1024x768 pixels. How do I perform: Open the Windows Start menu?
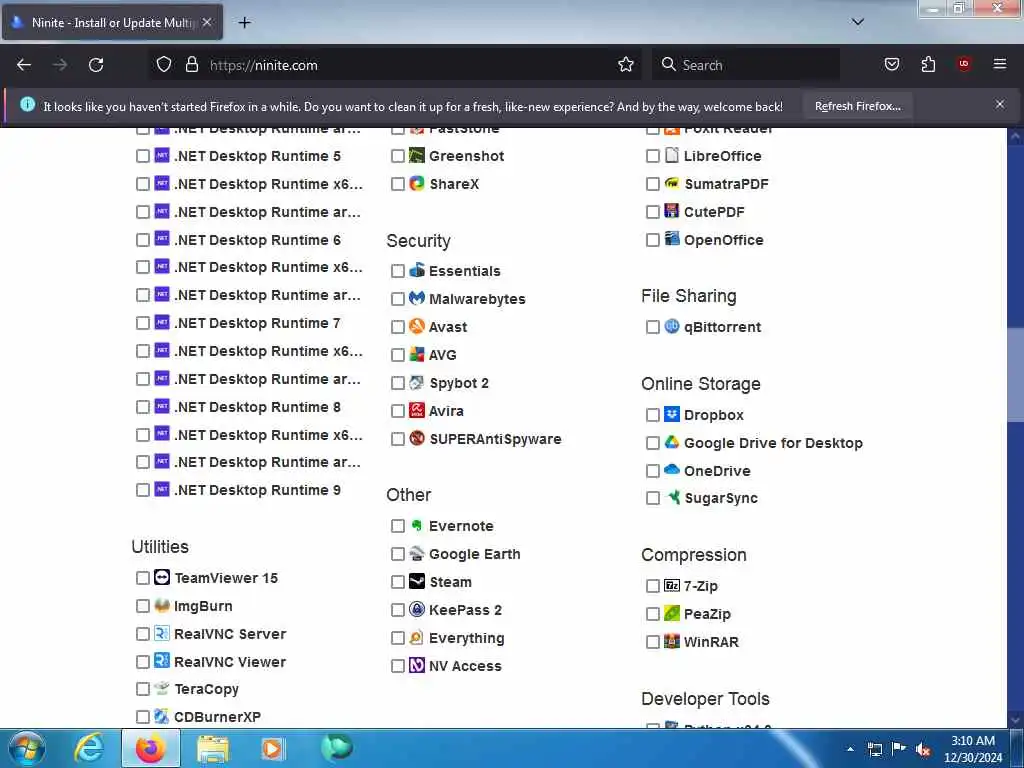point(26,748)
